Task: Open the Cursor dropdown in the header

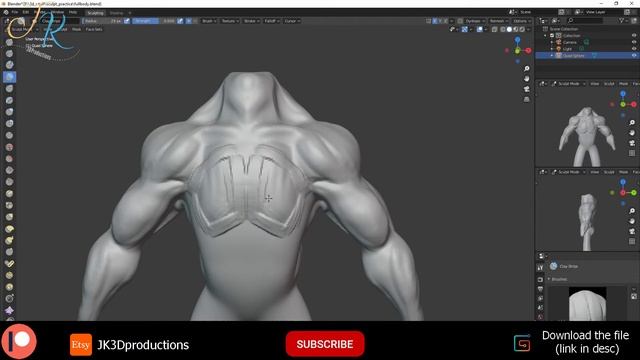Action: click(x=292, y=21)
